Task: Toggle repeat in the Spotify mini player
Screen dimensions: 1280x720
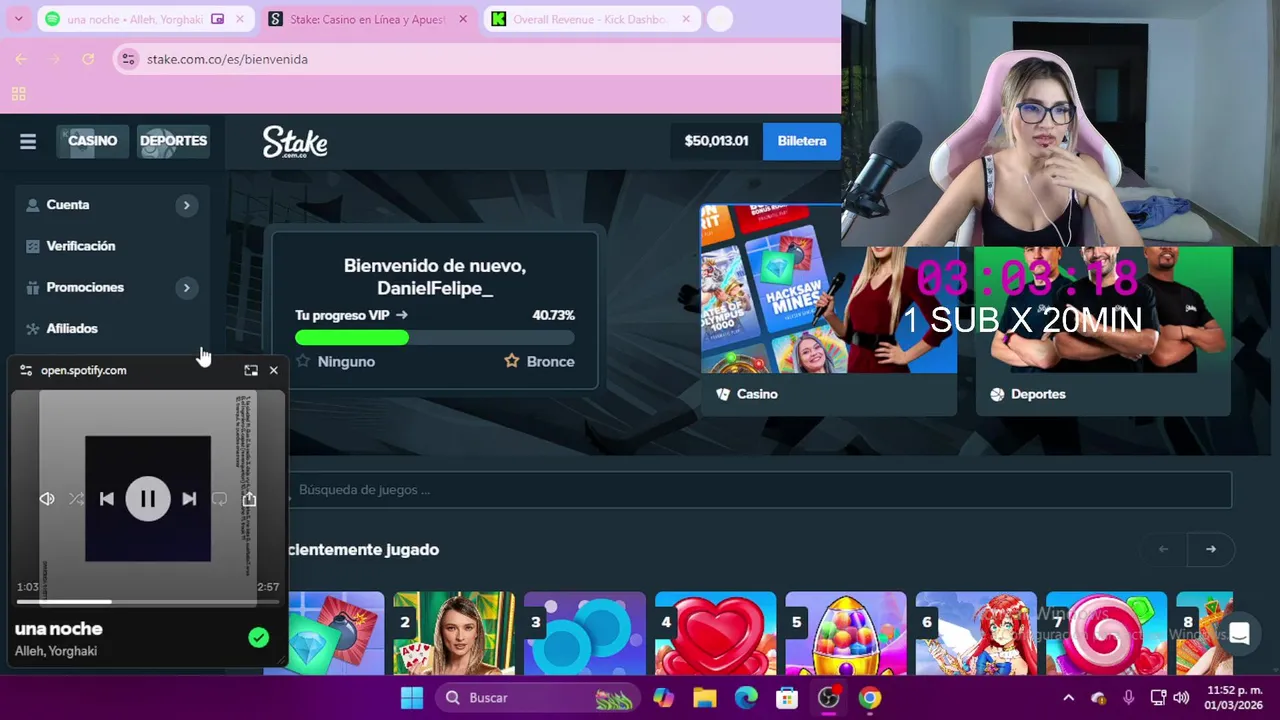Action: 219,498
